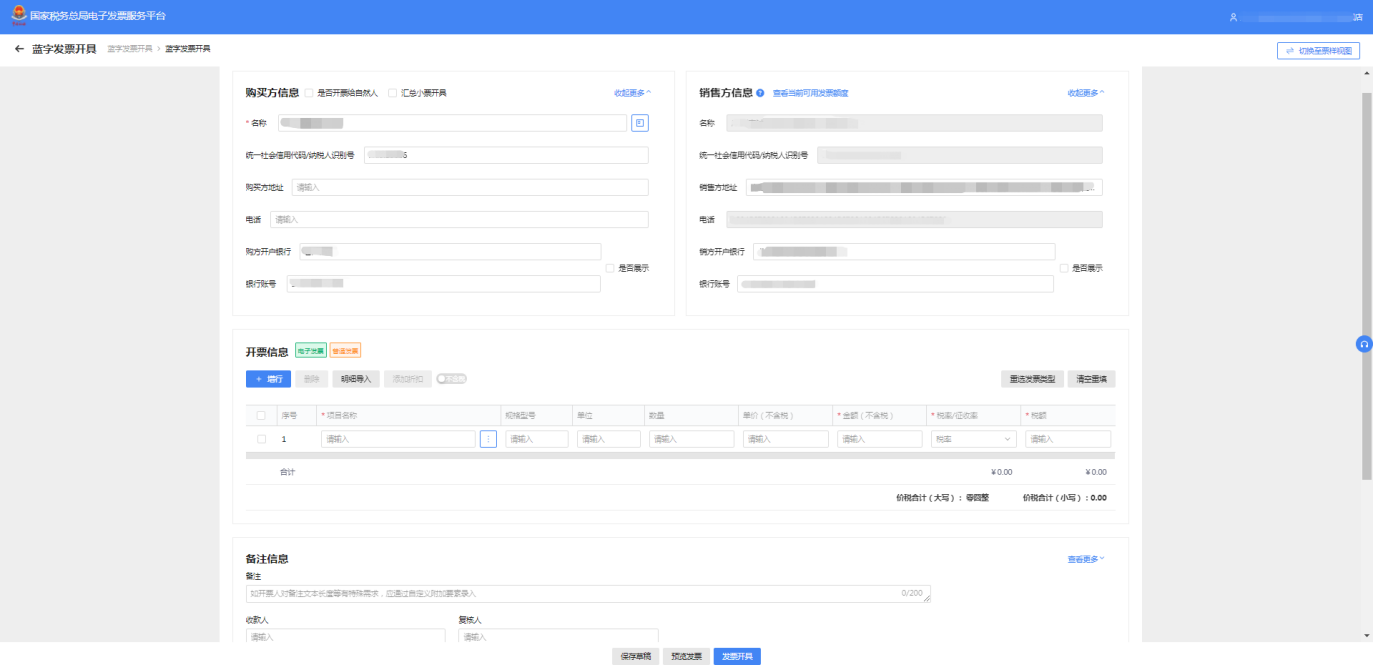Toggle the tax-inclusive switch next to 添加折扣
The image size is (1373, 670).
(452, 379)
